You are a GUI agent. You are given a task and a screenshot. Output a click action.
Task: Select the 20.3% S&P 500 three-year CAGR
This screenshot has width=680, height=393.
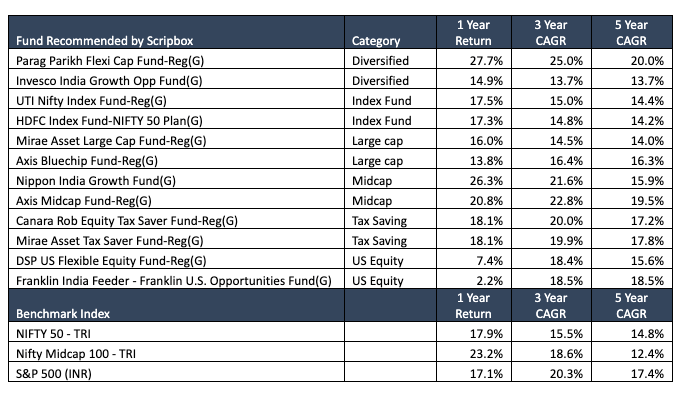pyautogui.click(x=566, y=373)
